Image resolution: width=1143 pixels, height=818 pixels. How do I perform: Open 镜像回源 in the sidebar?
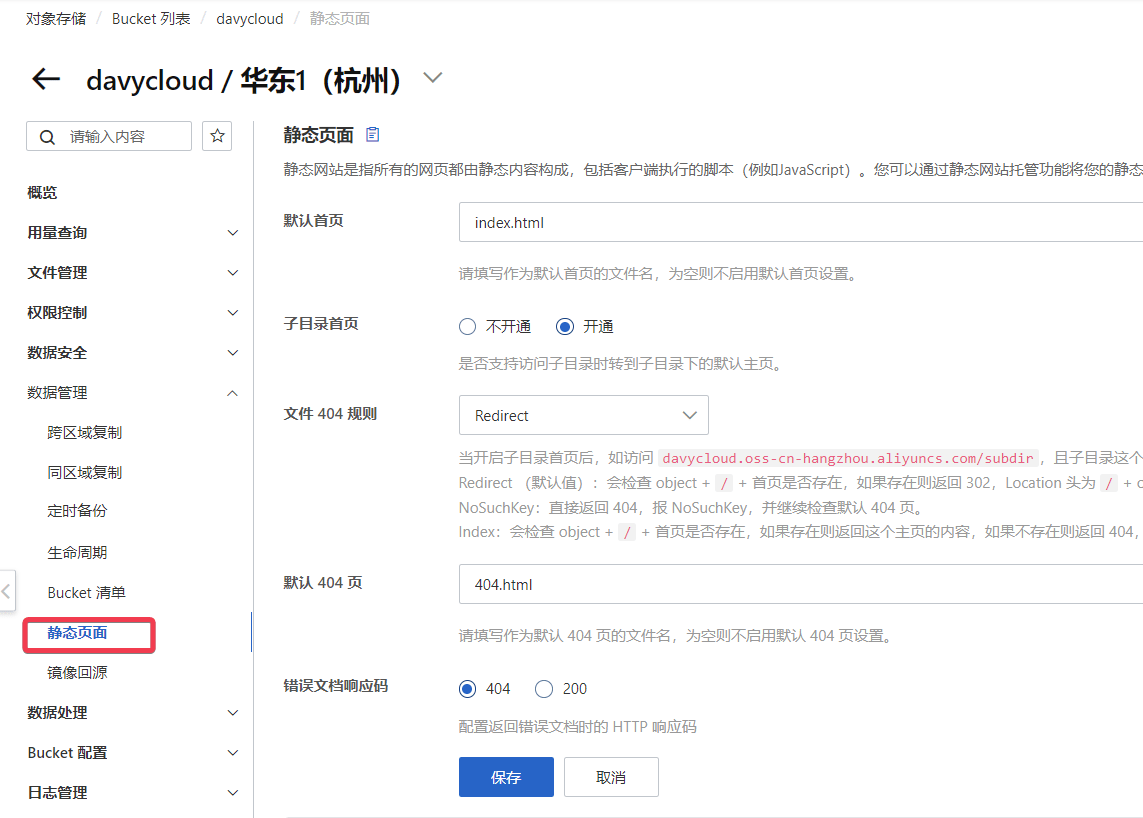[77, 672]
